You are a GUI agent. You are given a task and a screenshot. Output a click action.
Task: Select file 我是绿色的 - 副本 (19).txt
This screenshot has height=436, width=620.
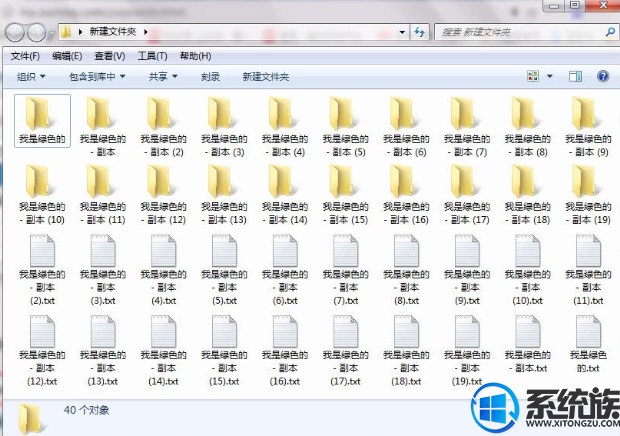tap(467, 350)
